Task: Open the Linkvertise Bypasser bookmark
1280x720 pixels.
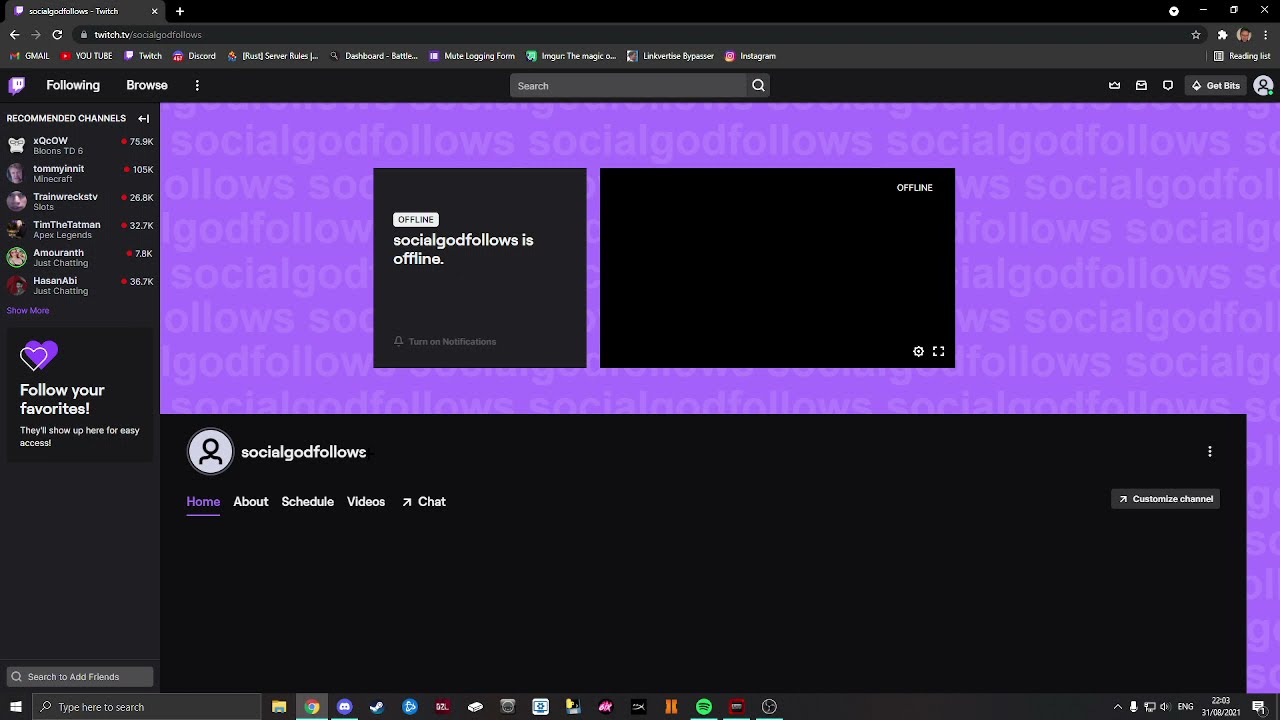Action: tap(670, 56)
